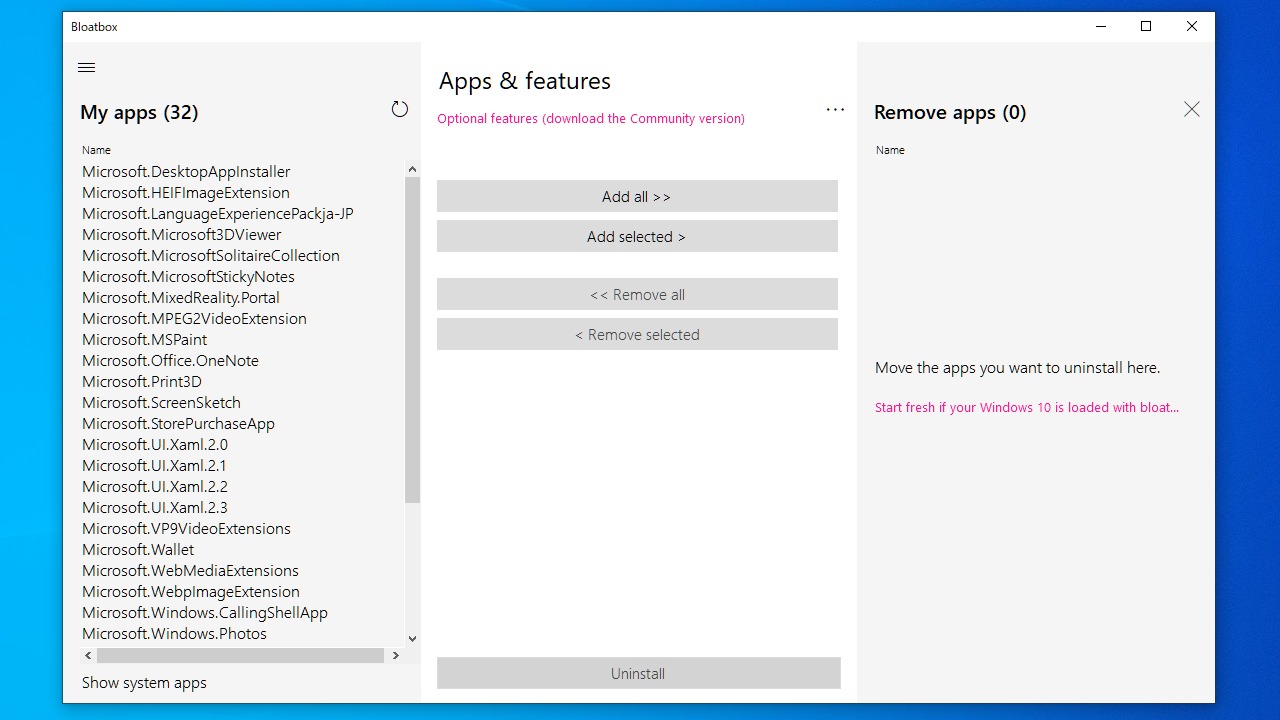Select Microsoft.HEIFImageExtension
This screenshot has width=1280, height=720.
(x=186, y=193)
